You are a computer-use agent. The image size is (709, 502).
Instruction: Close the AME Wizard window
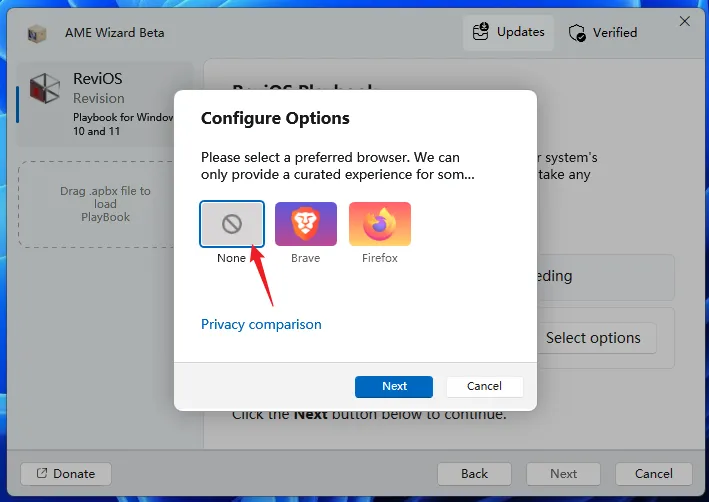[685, 21]
